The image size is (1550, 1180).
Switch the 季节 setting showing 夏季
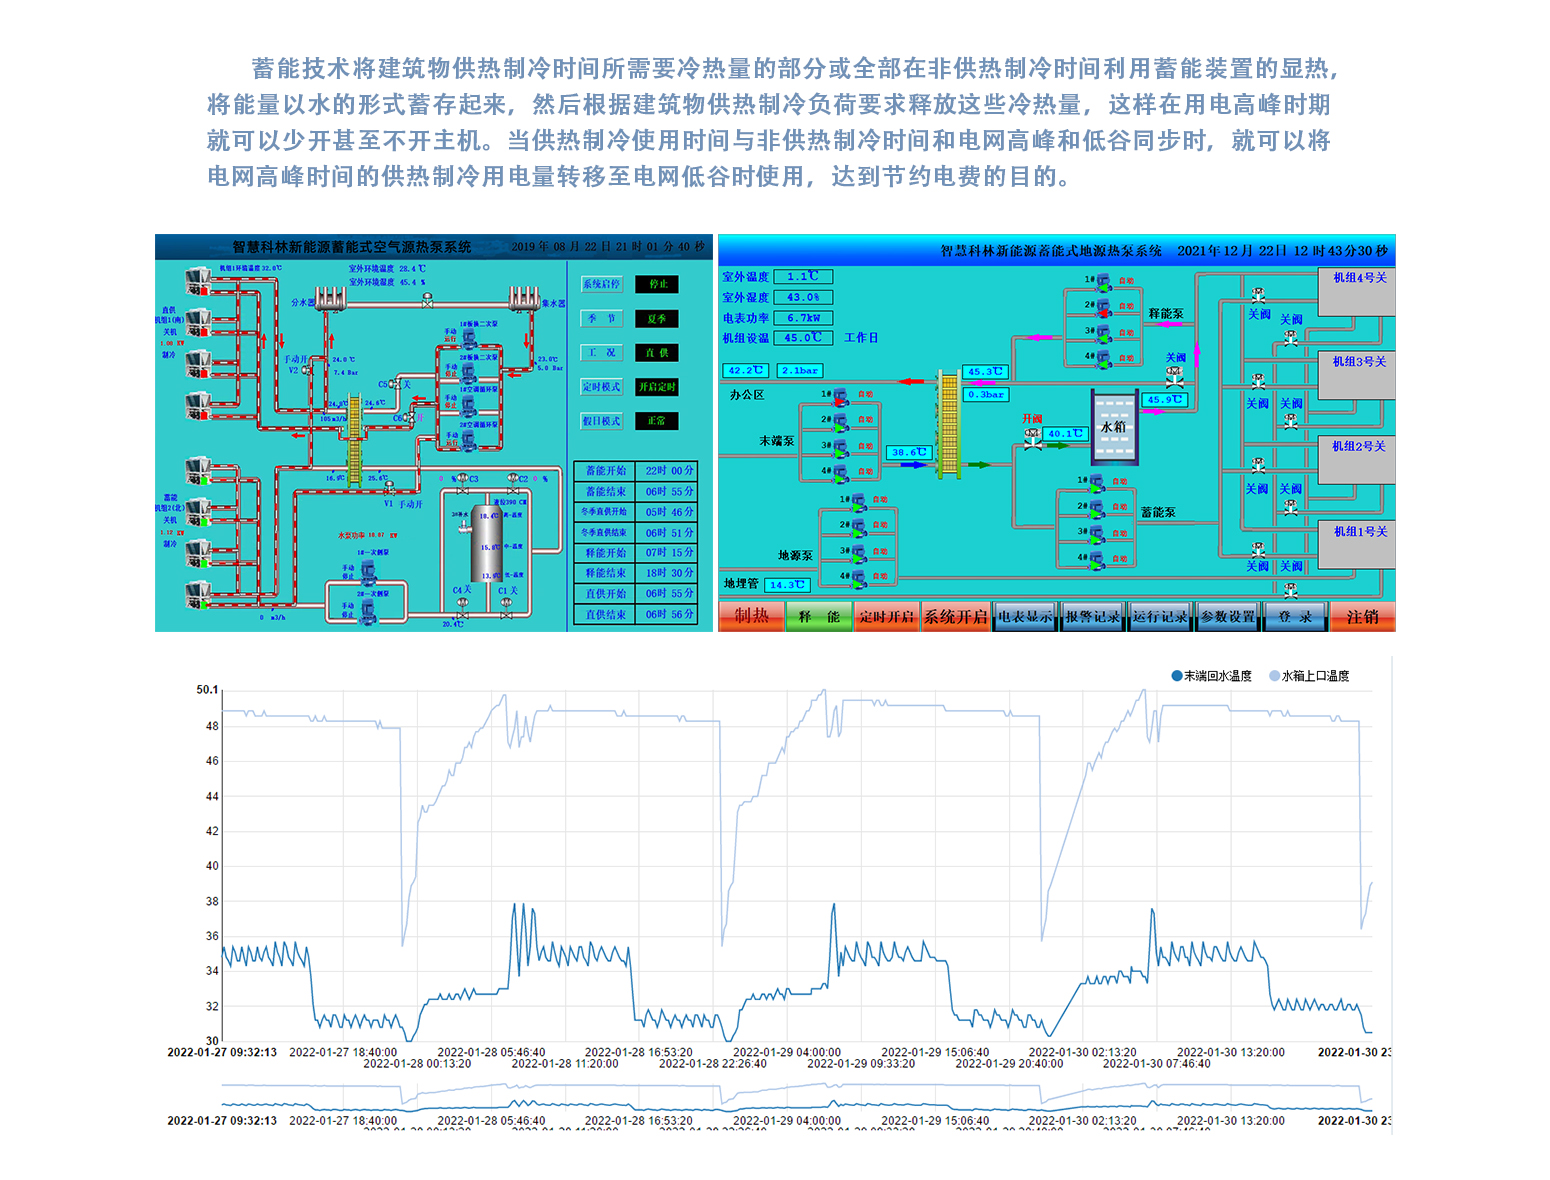coord(657,319)
